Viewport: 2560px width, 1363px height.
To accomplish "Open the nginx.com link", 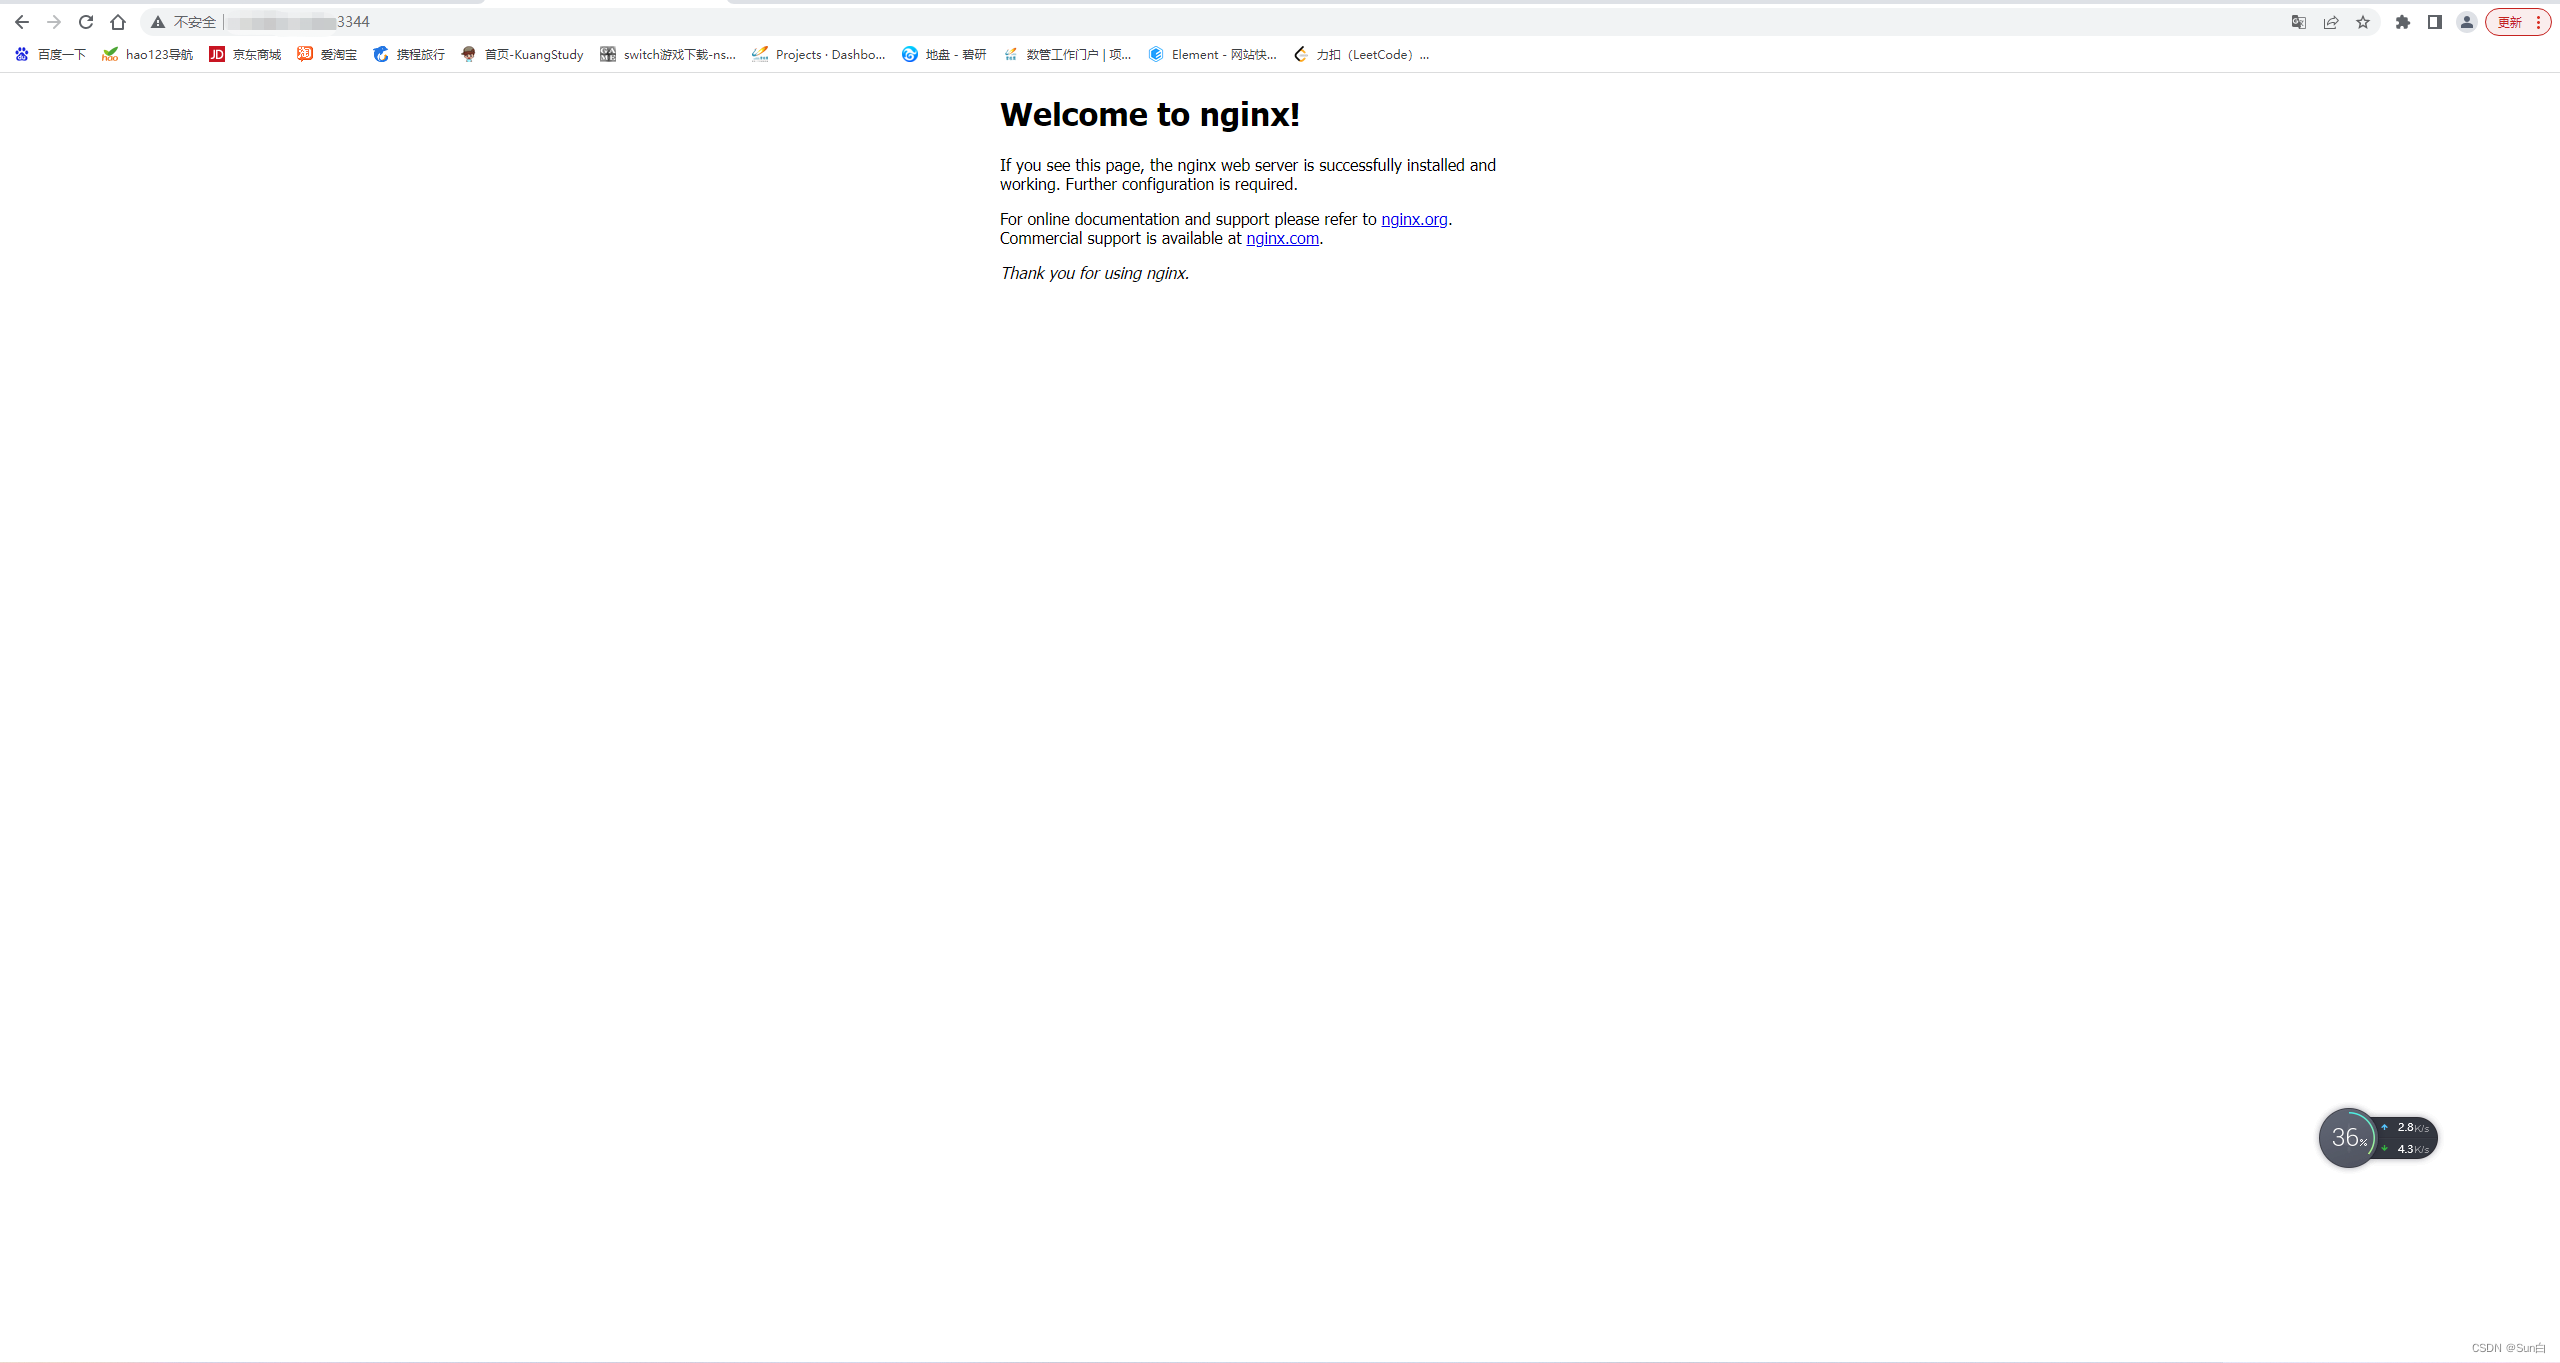I will coord(1282,238).
